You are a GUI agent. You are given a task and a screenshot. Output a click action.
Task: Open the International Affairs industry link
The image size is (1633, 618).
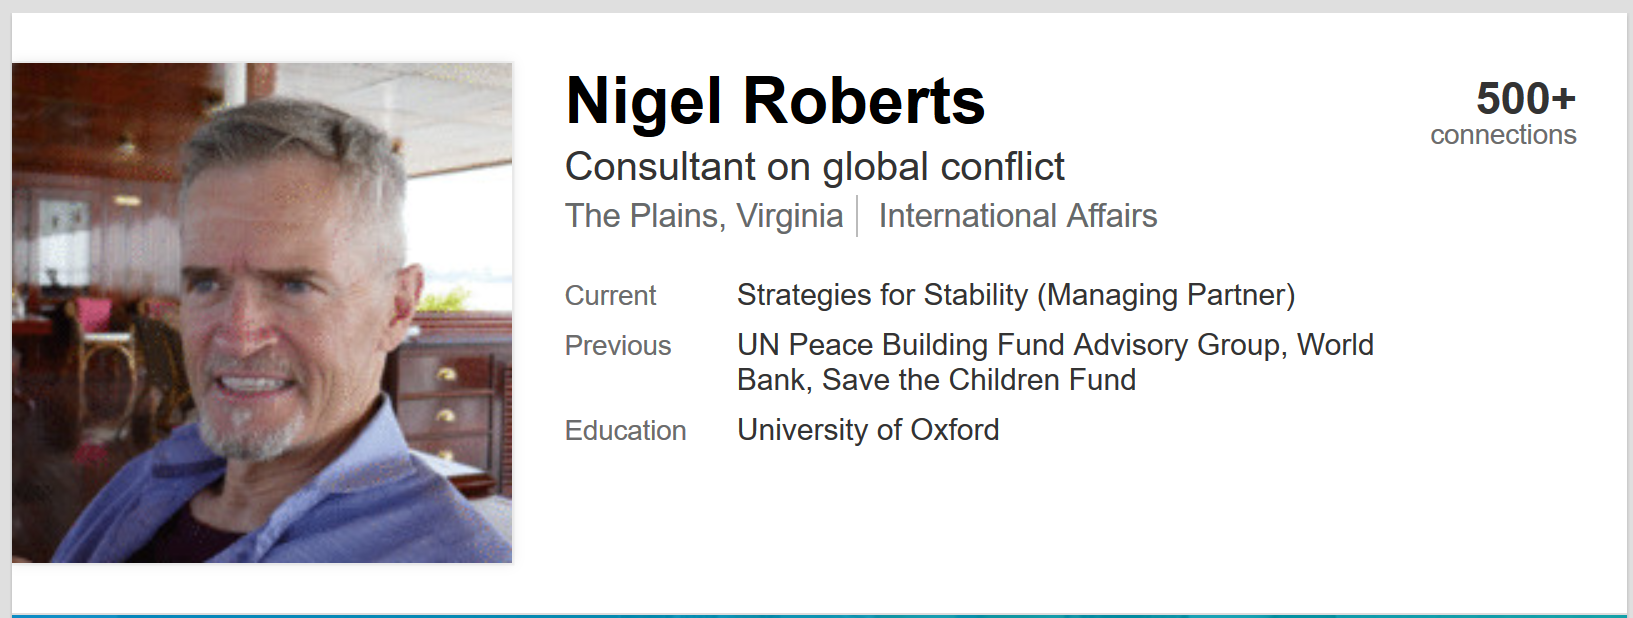1018,216
